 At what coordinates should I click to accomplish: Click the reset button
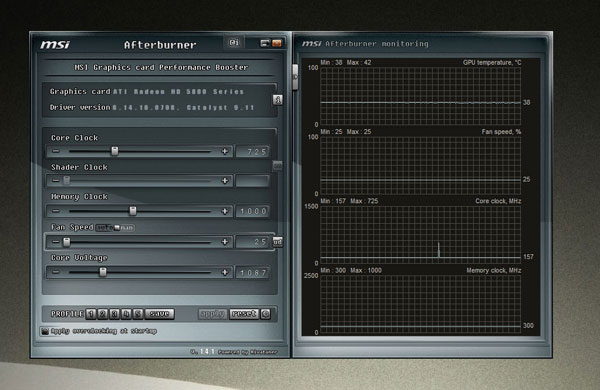(x=244, y=314)
